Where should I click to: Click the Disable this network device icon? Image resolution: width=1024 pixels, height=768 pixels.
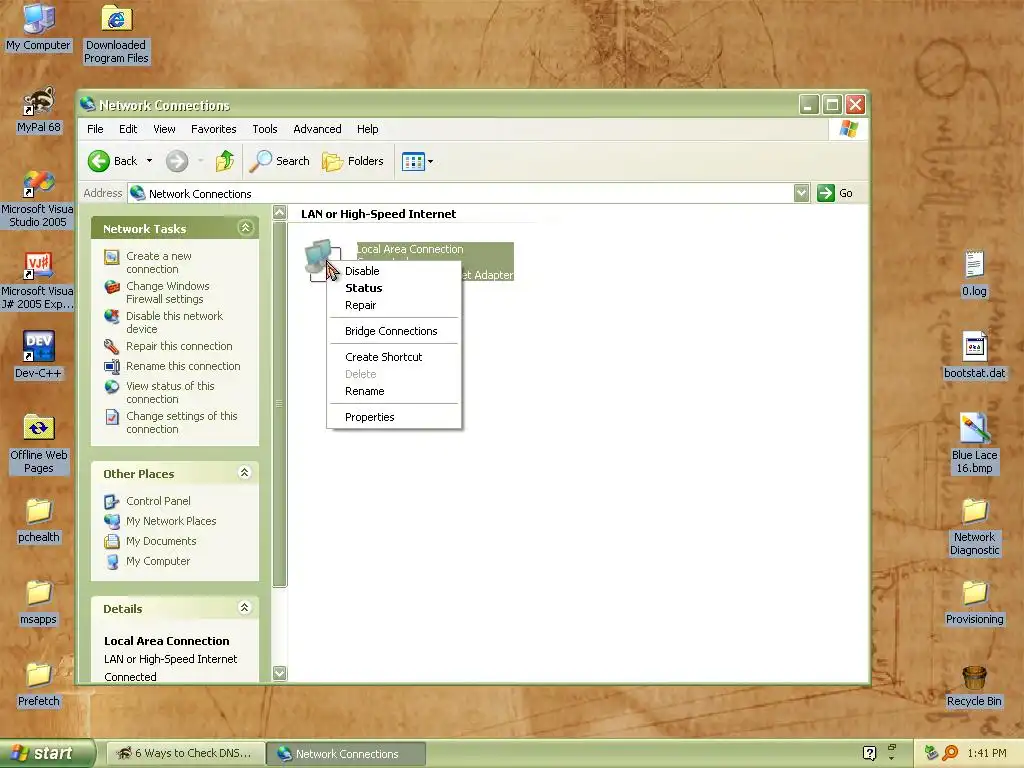112,317
